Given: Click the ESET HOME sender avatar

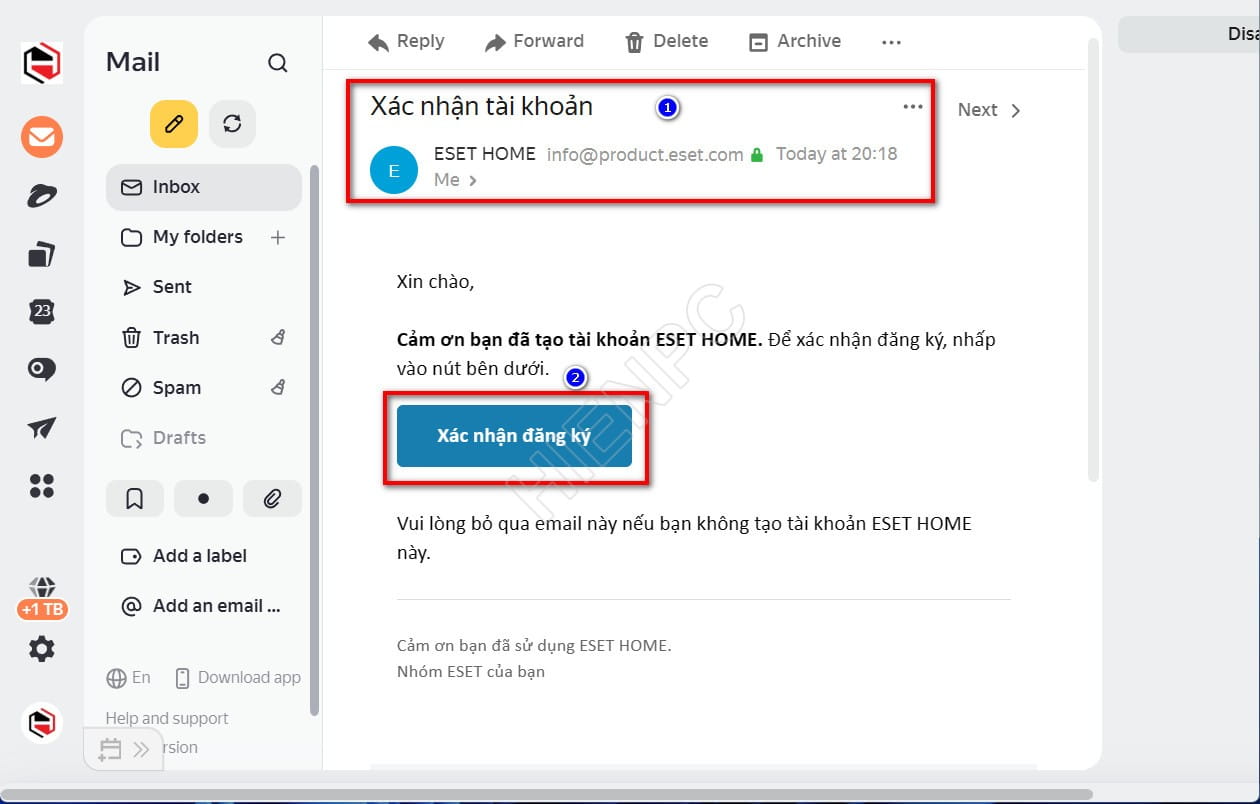Looking at the screenshot, I should click(x=394, y=170).
